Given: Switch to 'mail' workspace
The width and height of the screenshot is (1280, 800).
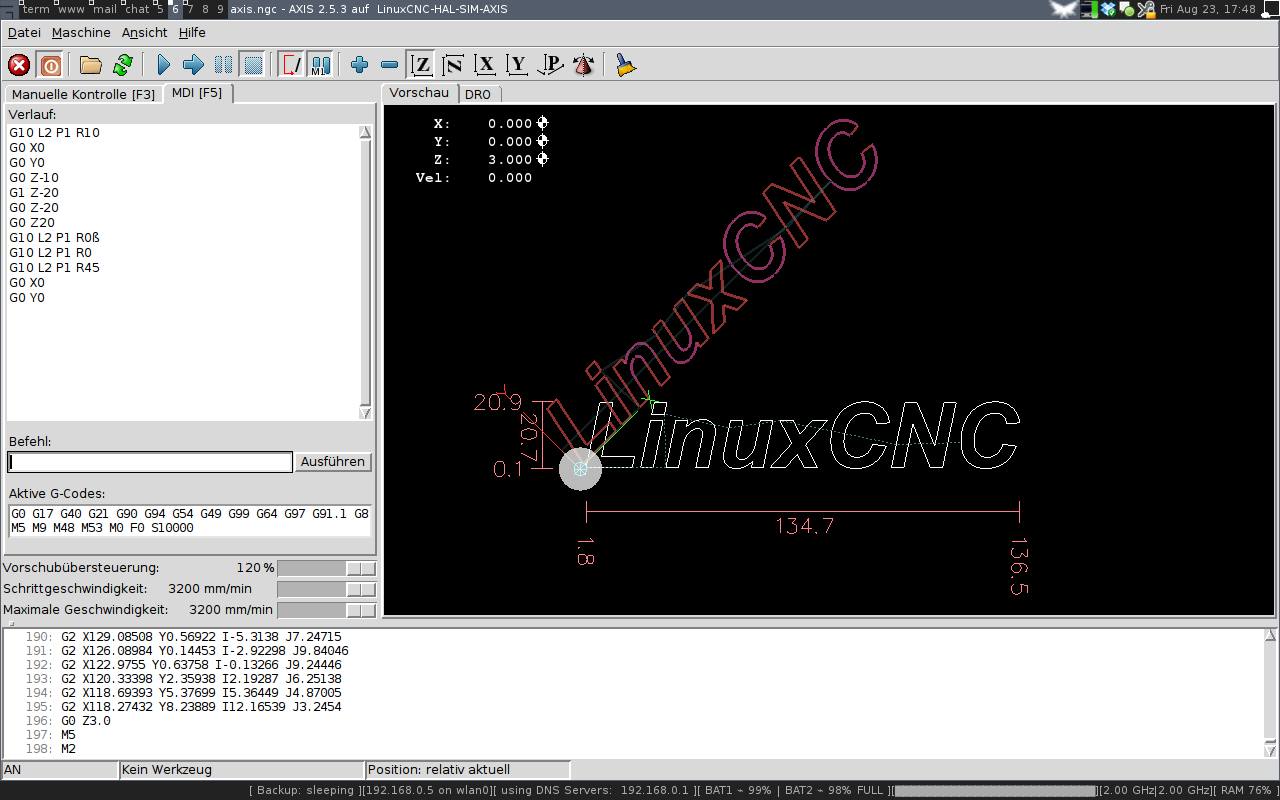Looking at the screenshot, I should 105,9.
